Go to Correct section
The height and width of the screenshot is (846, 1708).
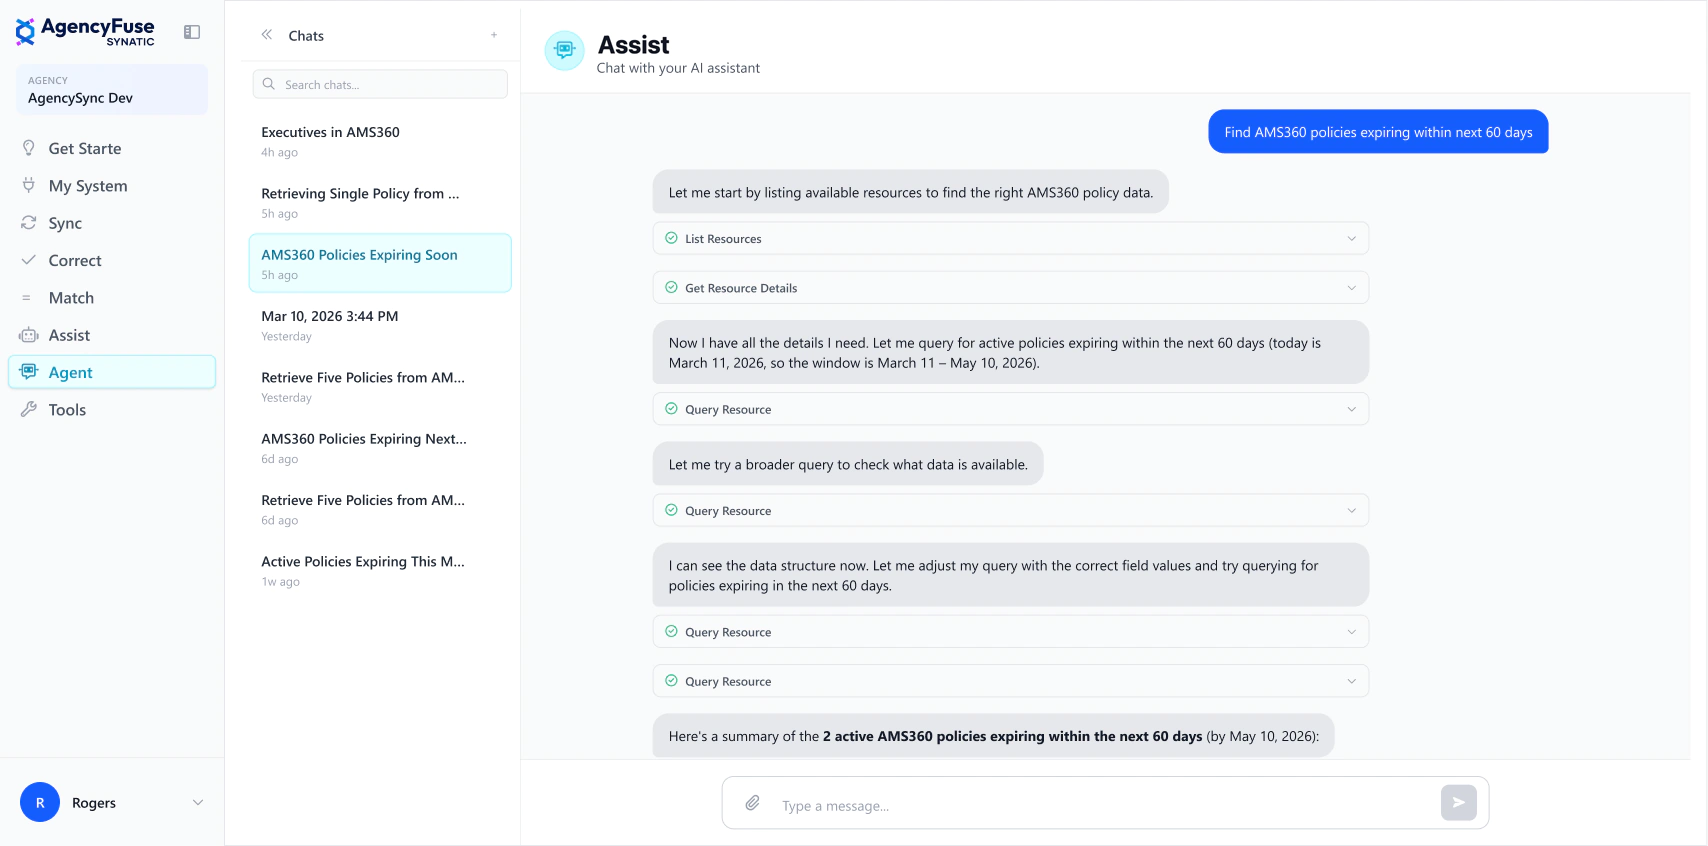coord(112,260)
